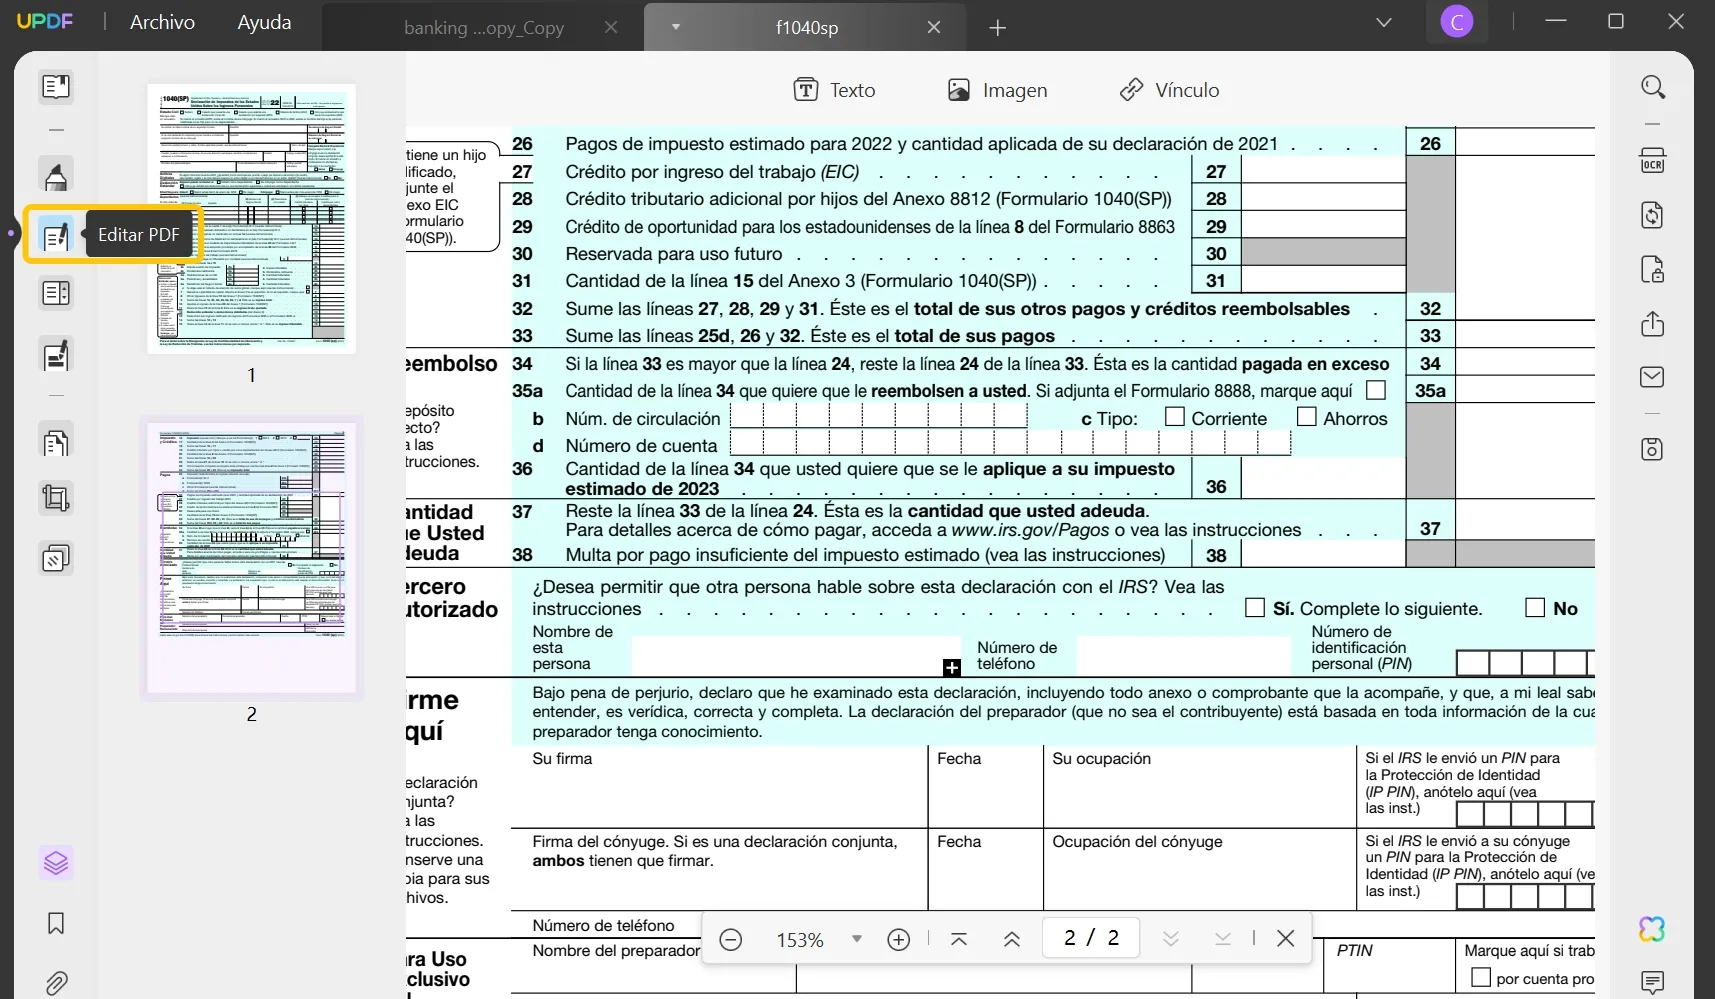
Task: Open the Ayuda menu
Action: (x=264, y=22)
